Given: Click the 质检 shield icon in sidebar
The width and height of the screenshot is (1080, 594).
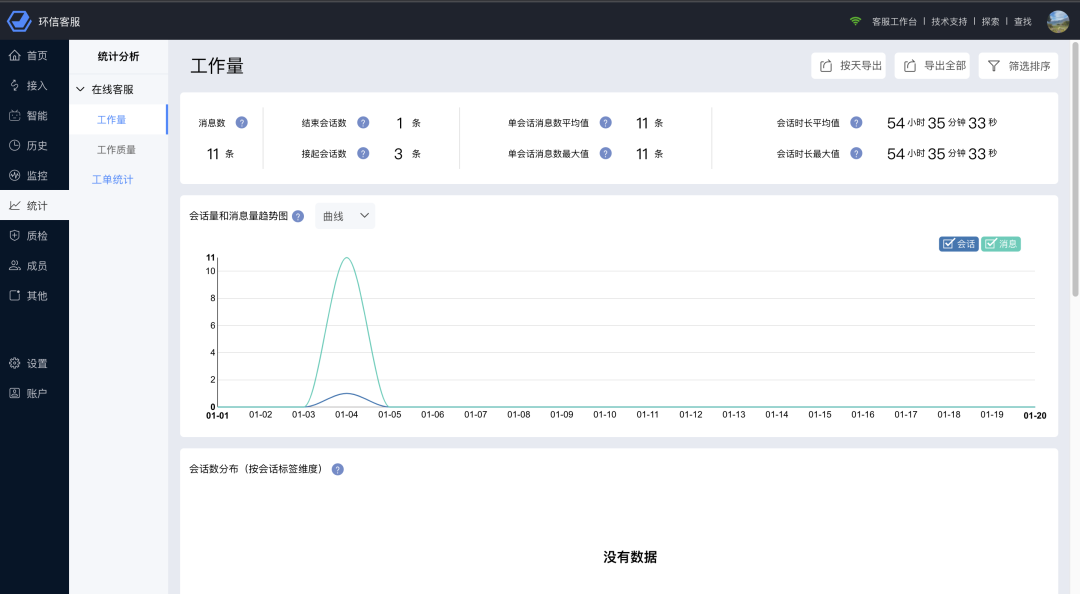Looking at the screenshot, I should [x=14, y=235].
